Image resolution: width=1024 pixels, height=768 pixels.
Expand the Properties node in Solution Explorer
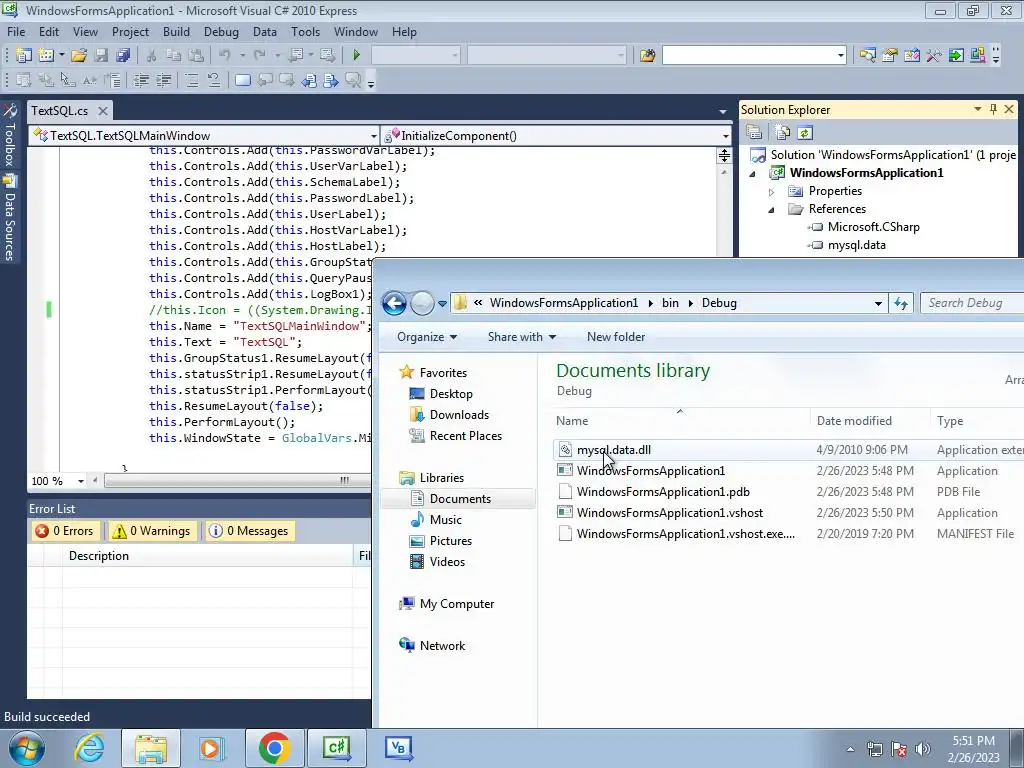pyautogui.click(x=771, y=192)
